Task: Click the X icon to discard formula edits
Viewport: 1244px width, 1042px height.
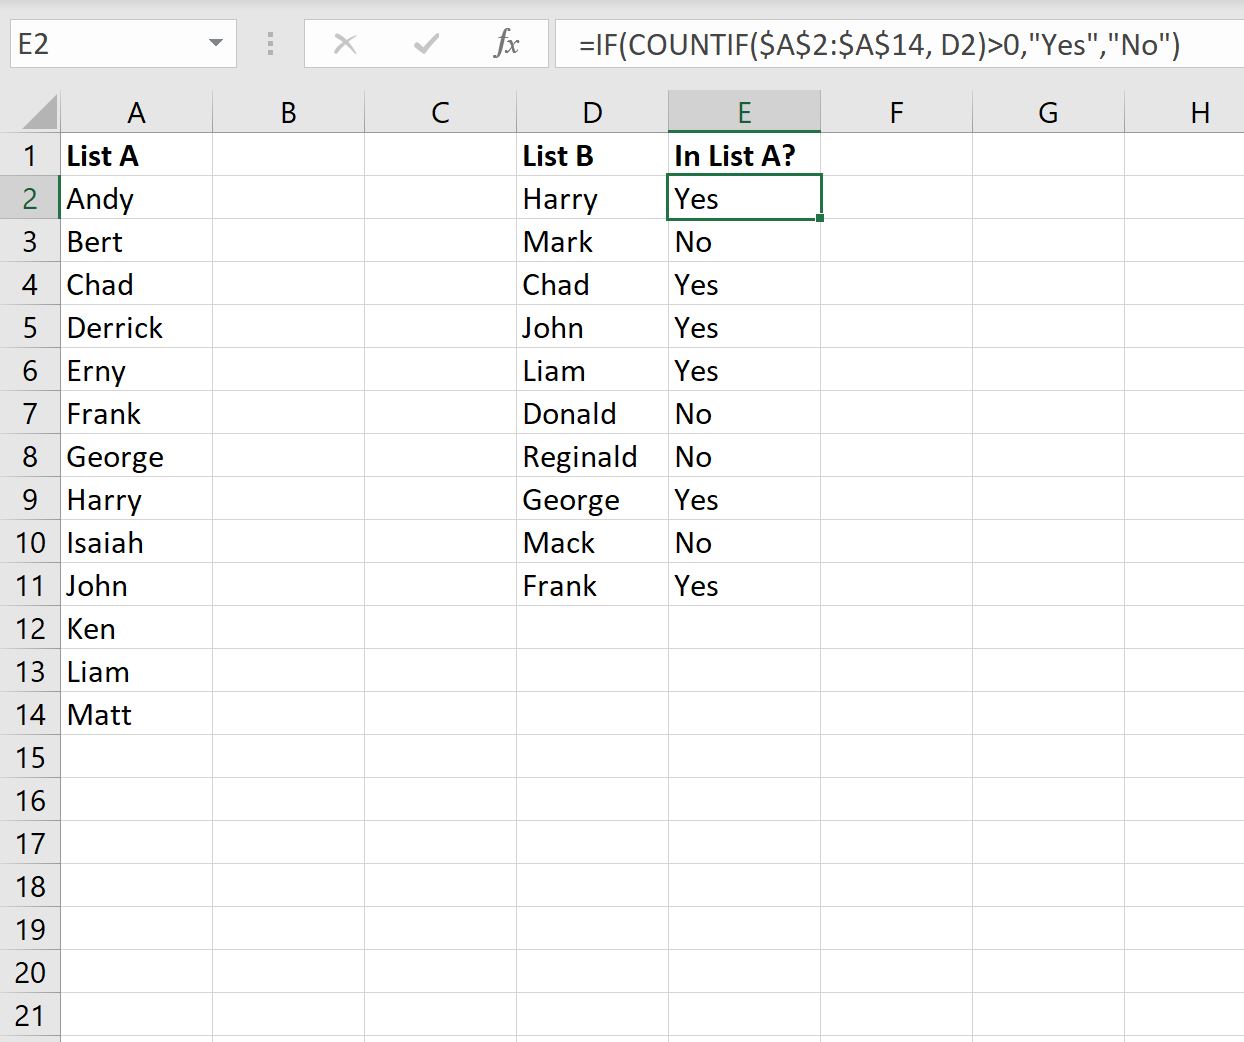Action: pyautogui.click(x=345, y=44)
